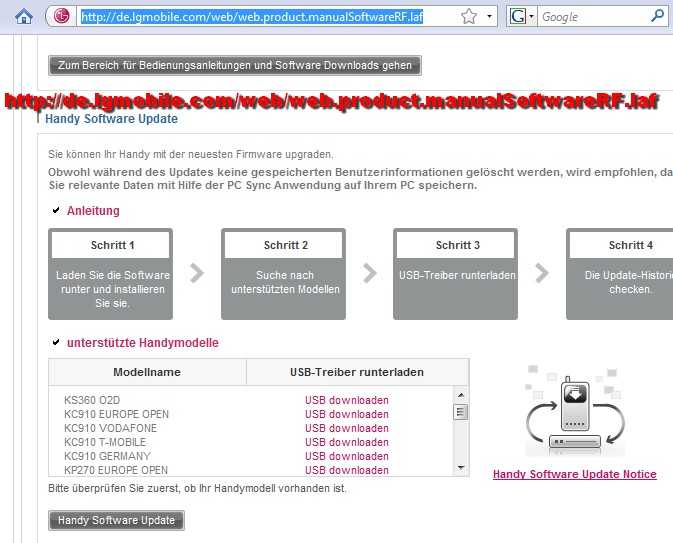Screen dimensions: 673x543
Task: Click the checkmark beside unterstützte Handymodelle
Action: (x=56, y=342)
